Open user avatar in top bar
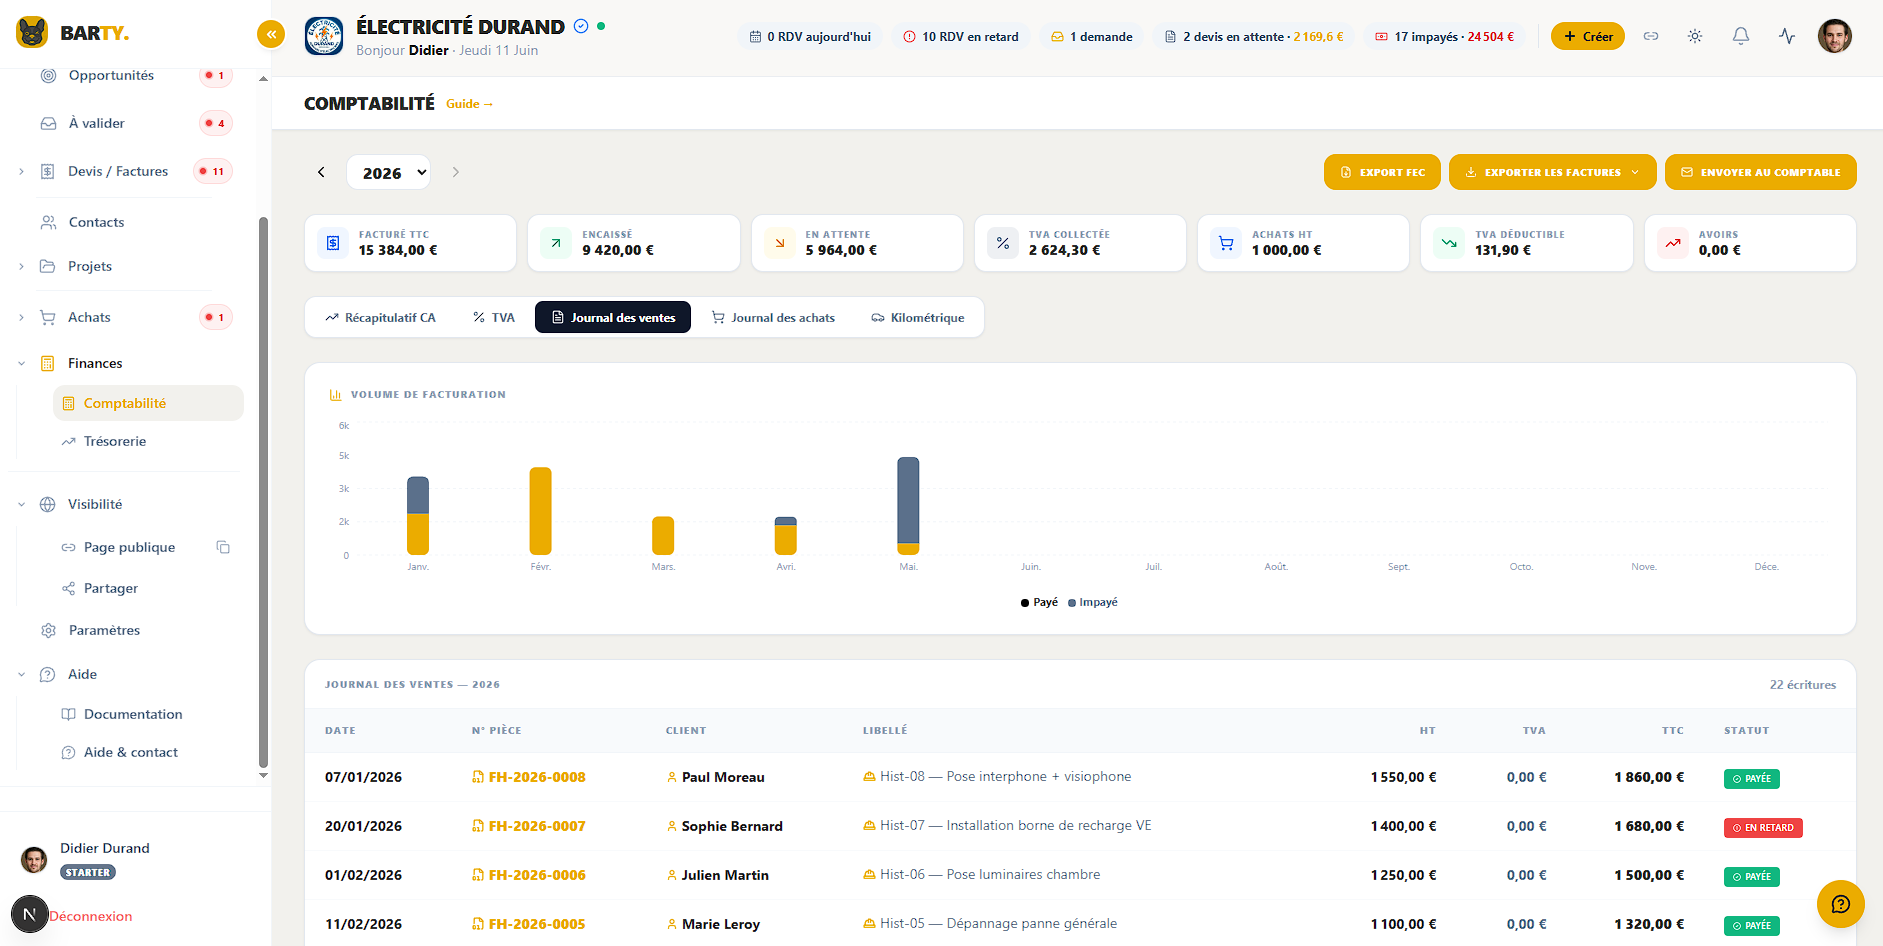Screen dimensions: 1883x946 (x=1835, y=36)
